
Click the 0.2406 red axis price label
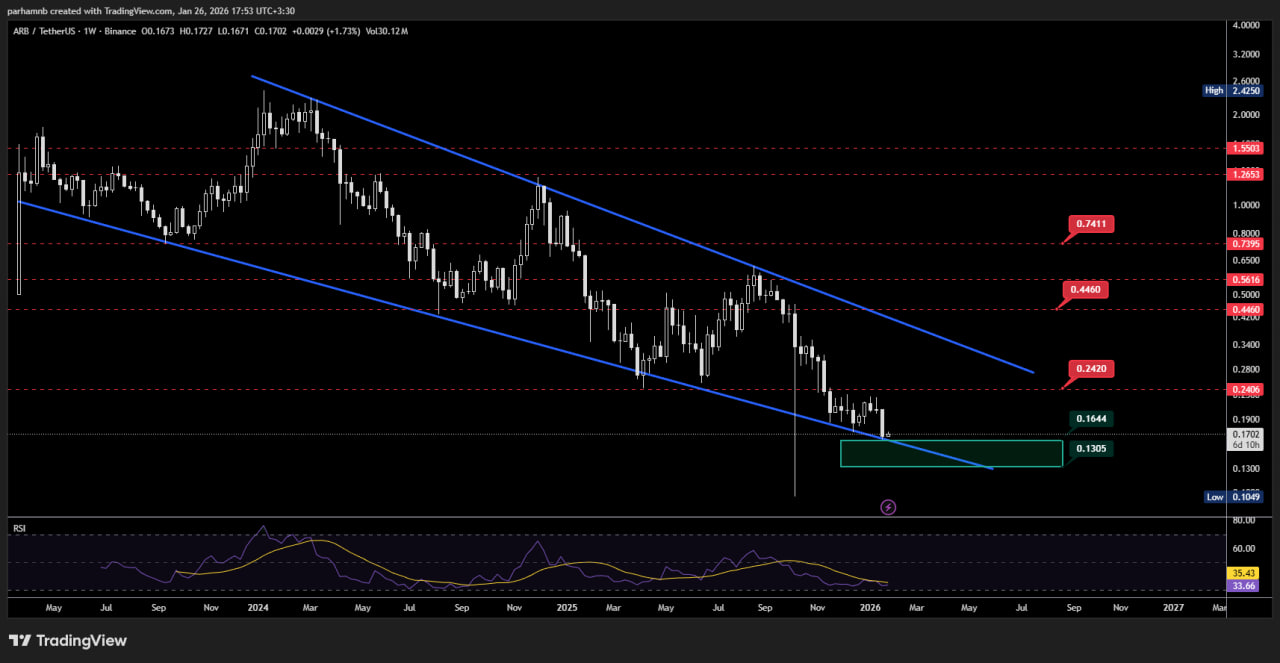tap(1246, 390)
